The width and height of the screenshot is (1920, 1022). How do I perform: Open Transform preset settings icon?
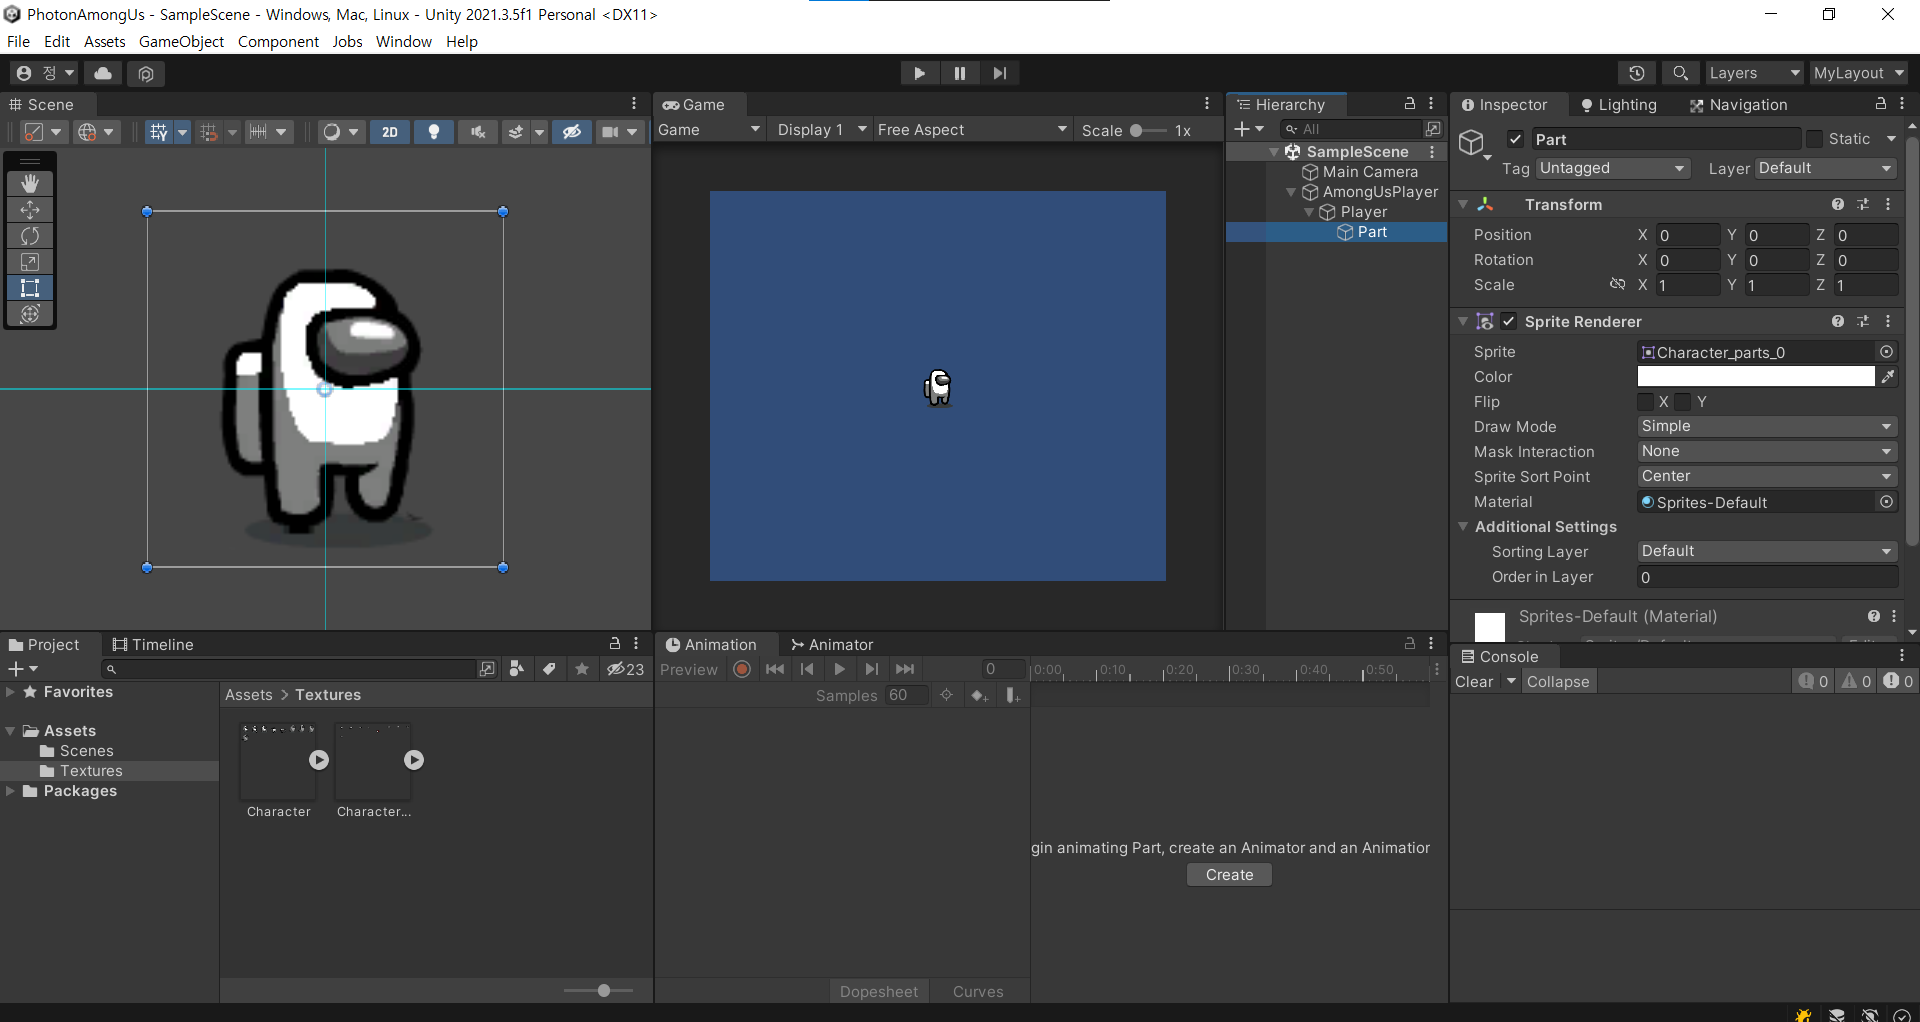pyautogui.click(x=1863, y=204)
